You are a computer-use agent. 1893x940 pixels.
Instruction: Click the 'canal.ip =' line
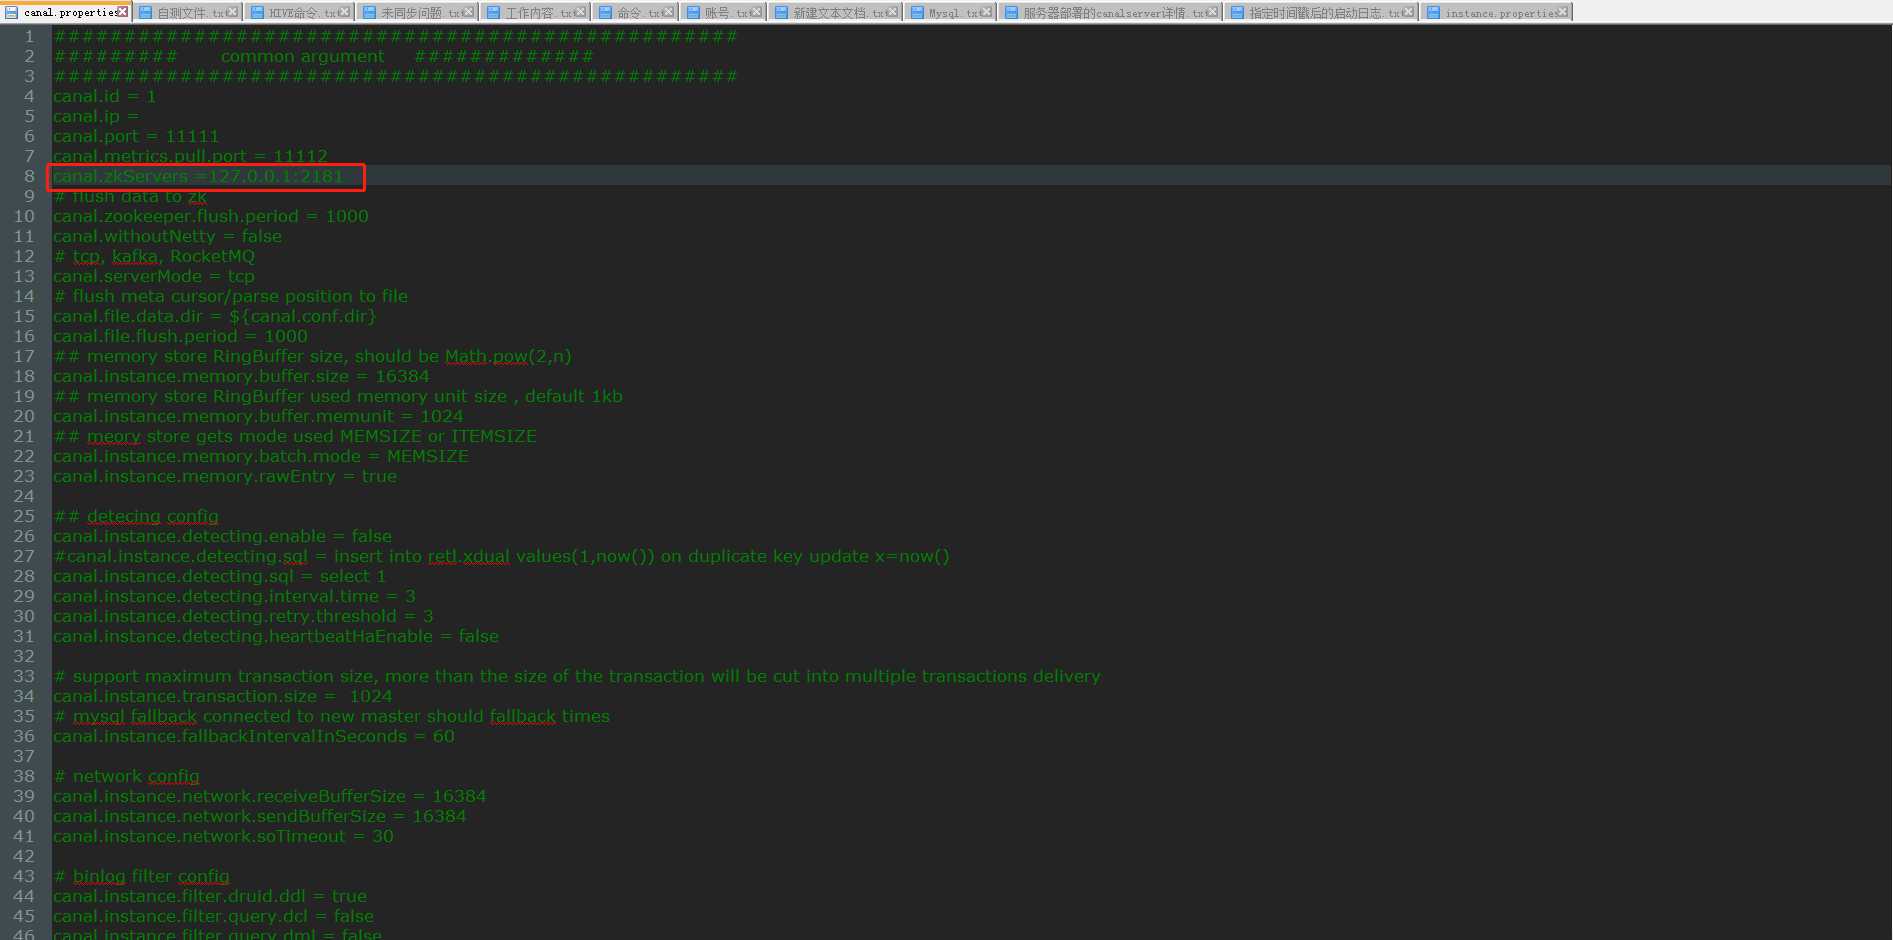tap(96, 116)
